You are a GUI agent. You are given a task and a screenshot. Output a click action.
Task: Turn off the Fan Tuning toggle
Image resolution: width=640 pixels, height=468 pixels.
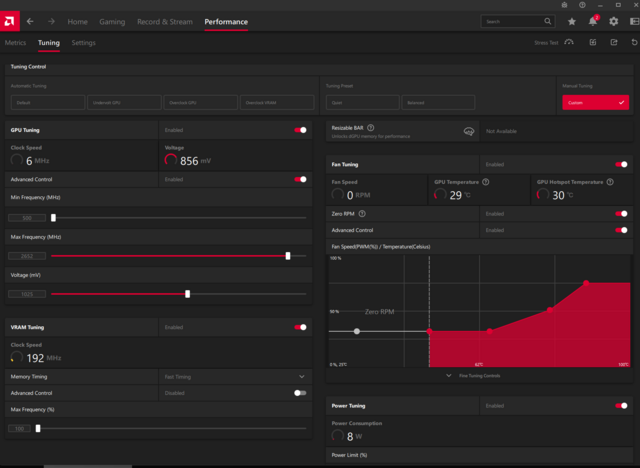pos(622,164)
